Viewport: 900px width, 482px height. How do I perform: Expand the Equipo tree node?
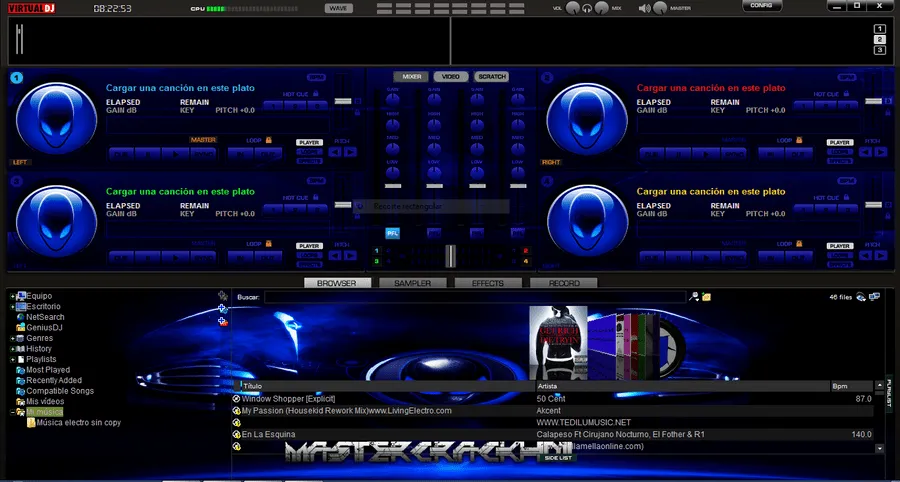tap(13, 297)
